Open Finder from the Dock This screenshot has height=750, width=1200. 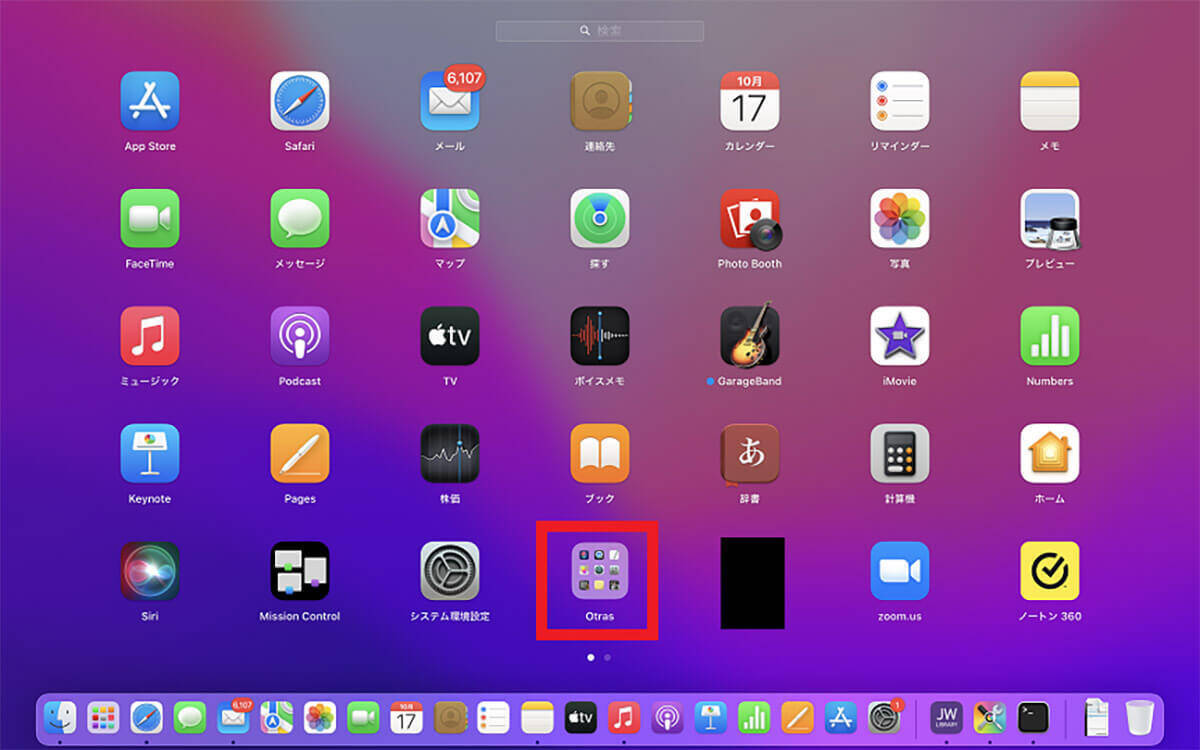click(60, 717)
